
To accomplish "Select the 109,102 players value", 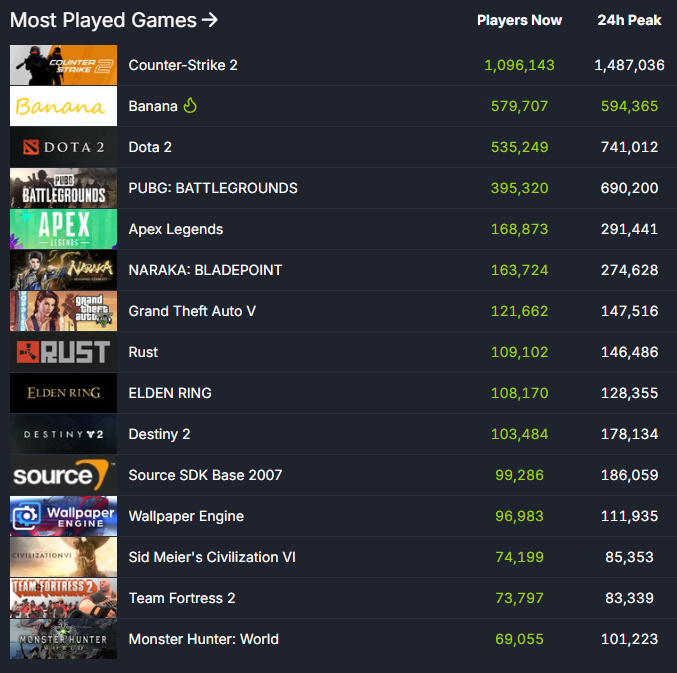I will [x=519, y=352].
